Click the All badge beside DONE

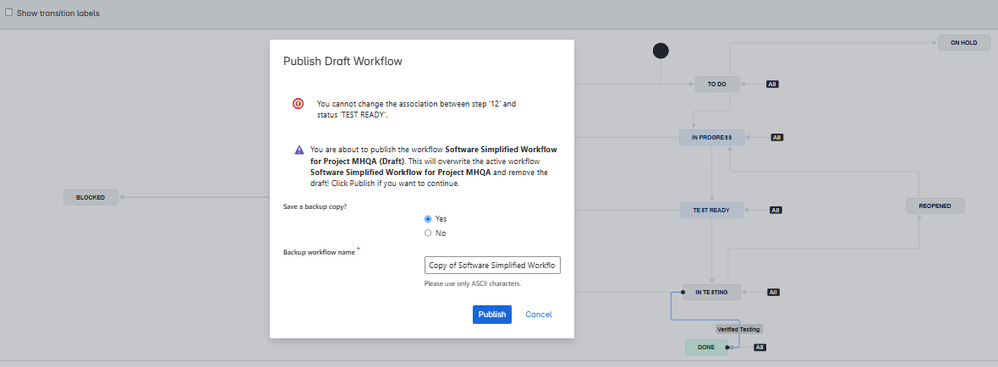point(761,347)
